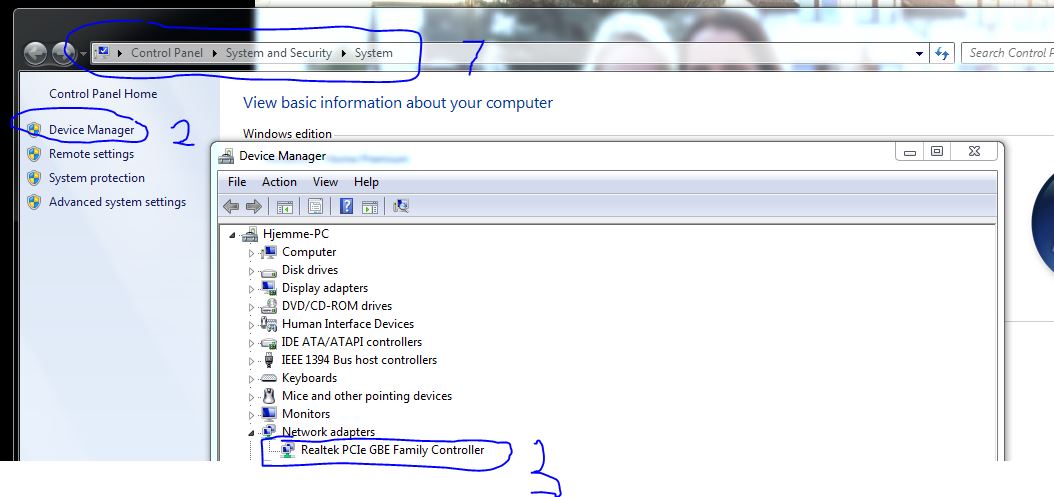
Task: Click the blue Help question mark icon
Action: point(346,206)
